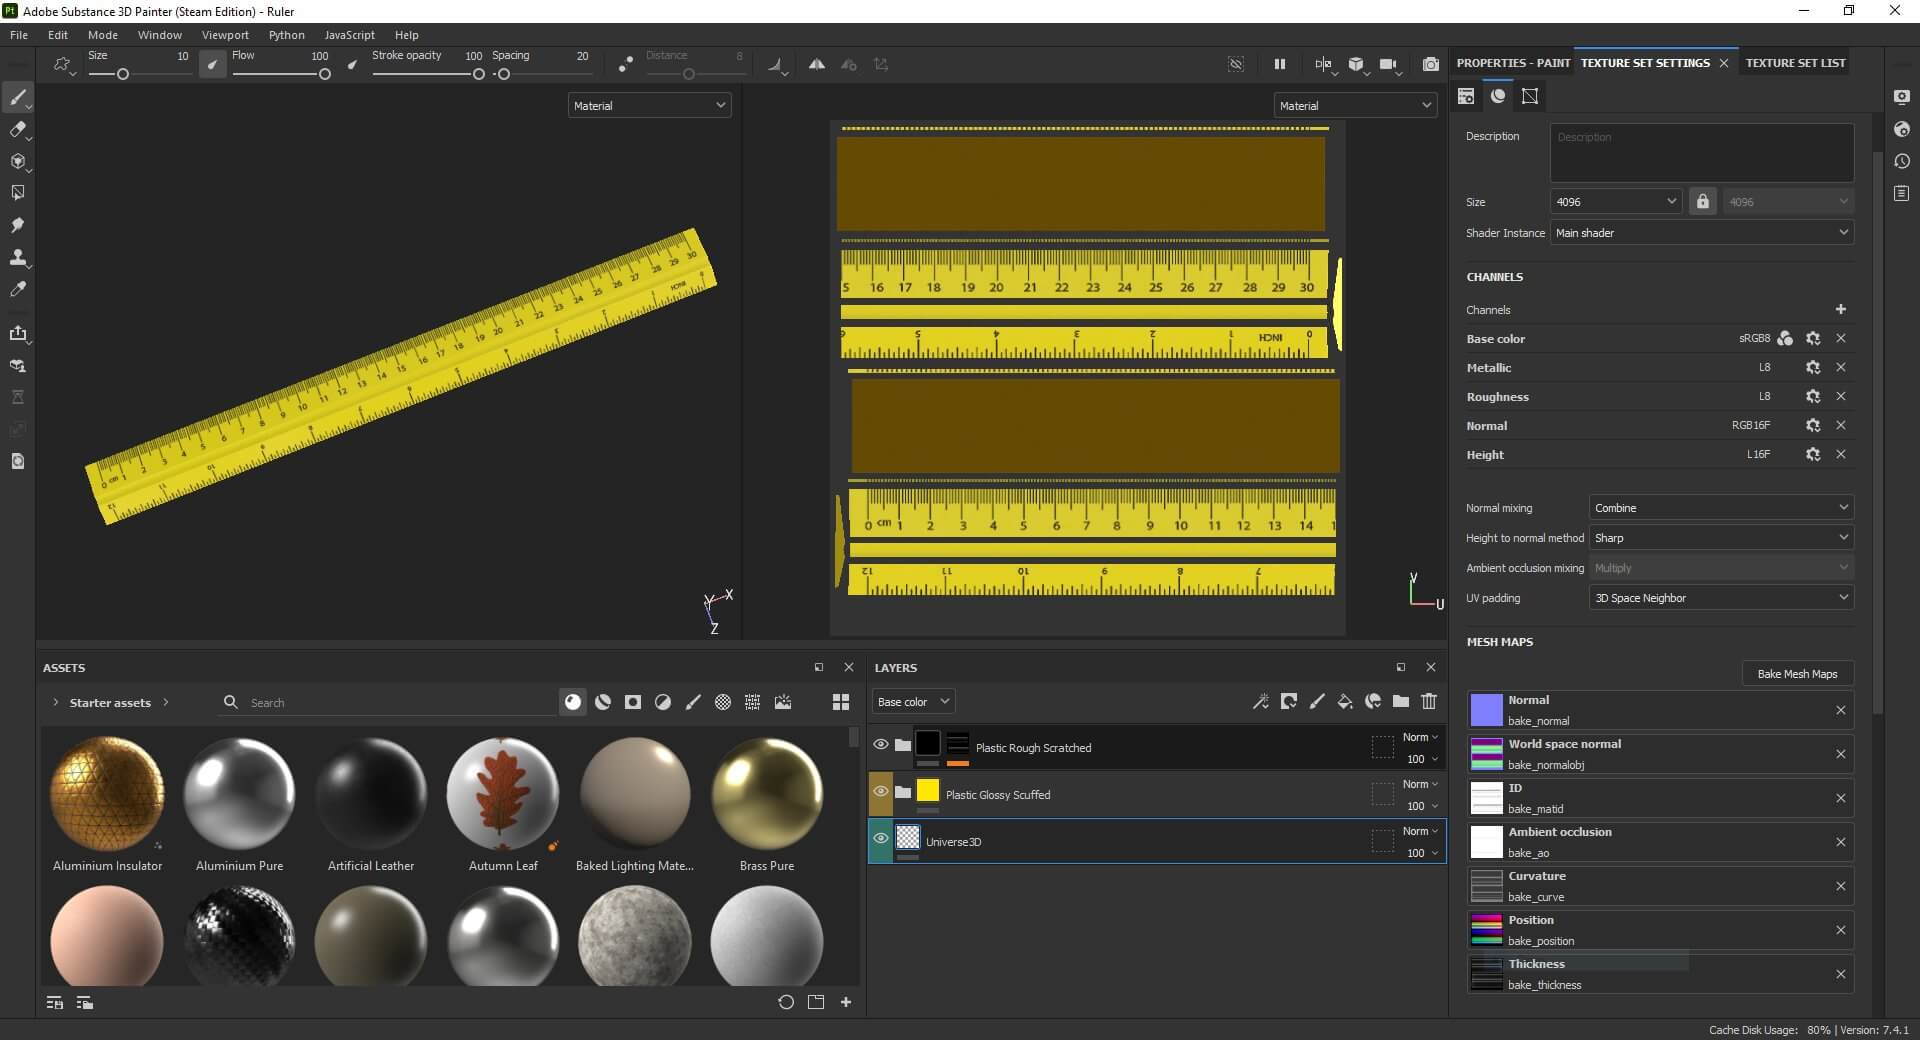
Task: Select the Smudge tool
Action: (17, 225)
